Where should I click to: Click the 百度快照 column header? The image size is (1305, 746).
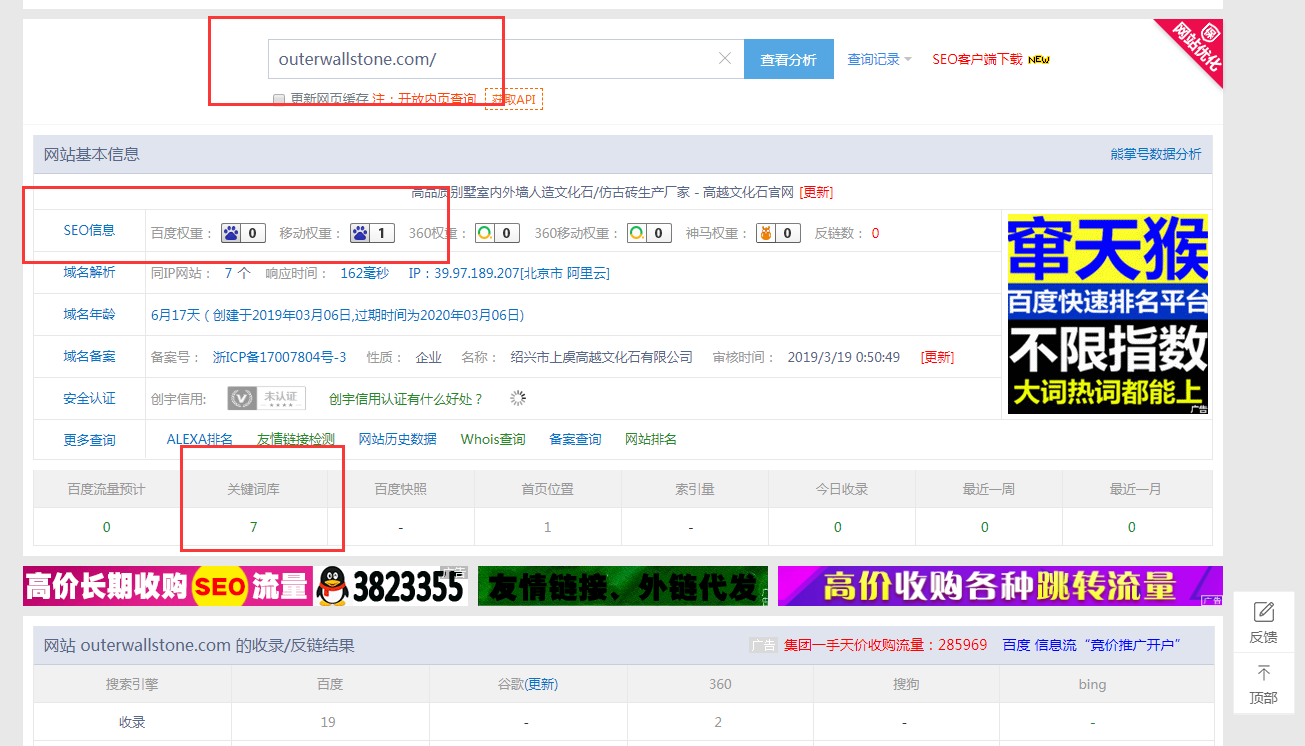401,489
